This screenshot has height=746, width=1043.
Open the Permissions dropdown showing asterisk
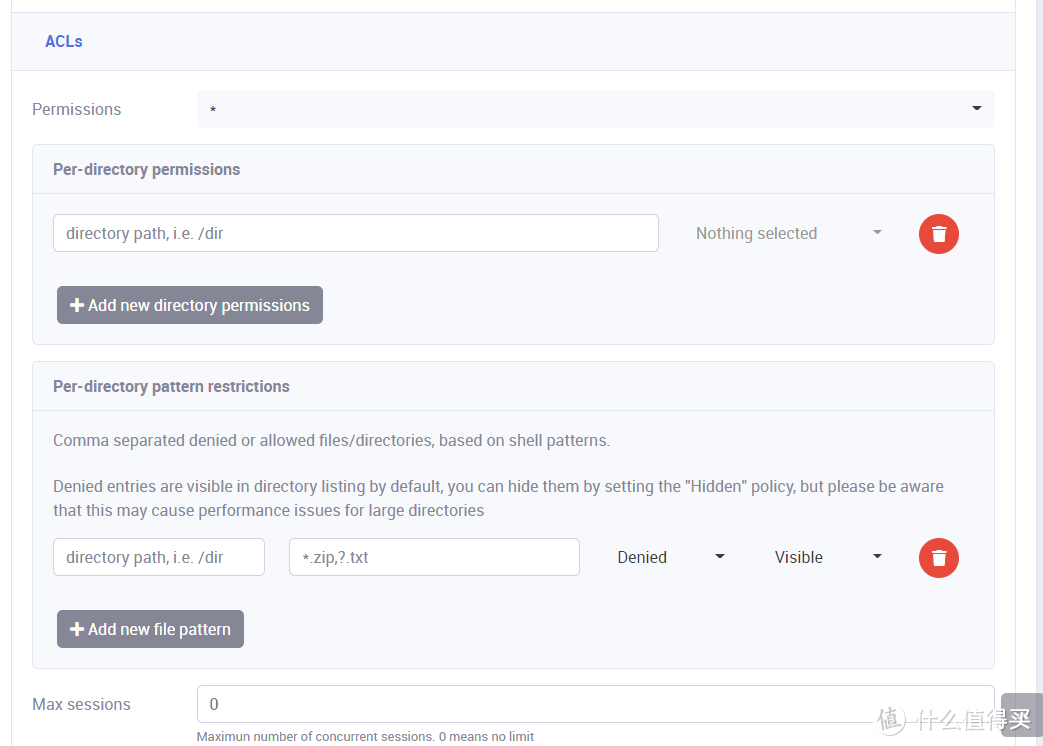(595, 109)
